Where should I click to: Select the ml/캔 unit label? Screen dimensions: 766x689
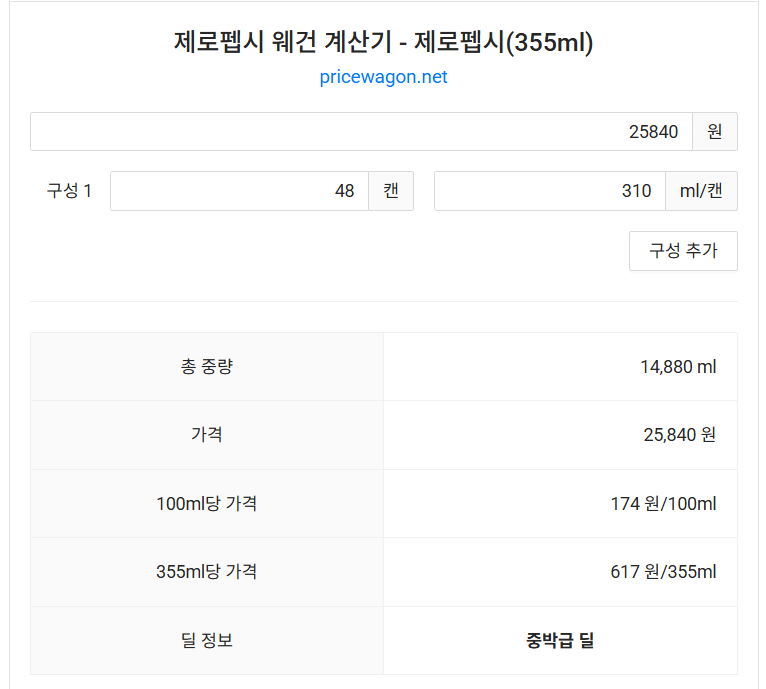click(x=701, y=191)
